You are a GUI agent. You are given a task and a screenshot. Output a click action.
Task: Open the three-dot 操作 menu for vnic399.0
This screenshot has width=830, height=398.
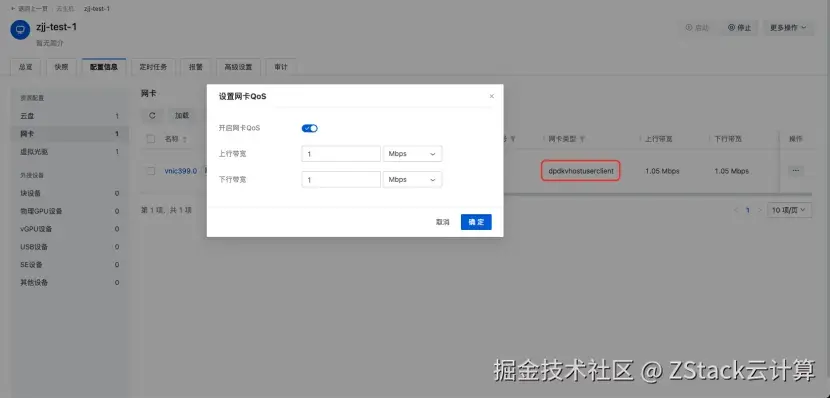[796, 170]
